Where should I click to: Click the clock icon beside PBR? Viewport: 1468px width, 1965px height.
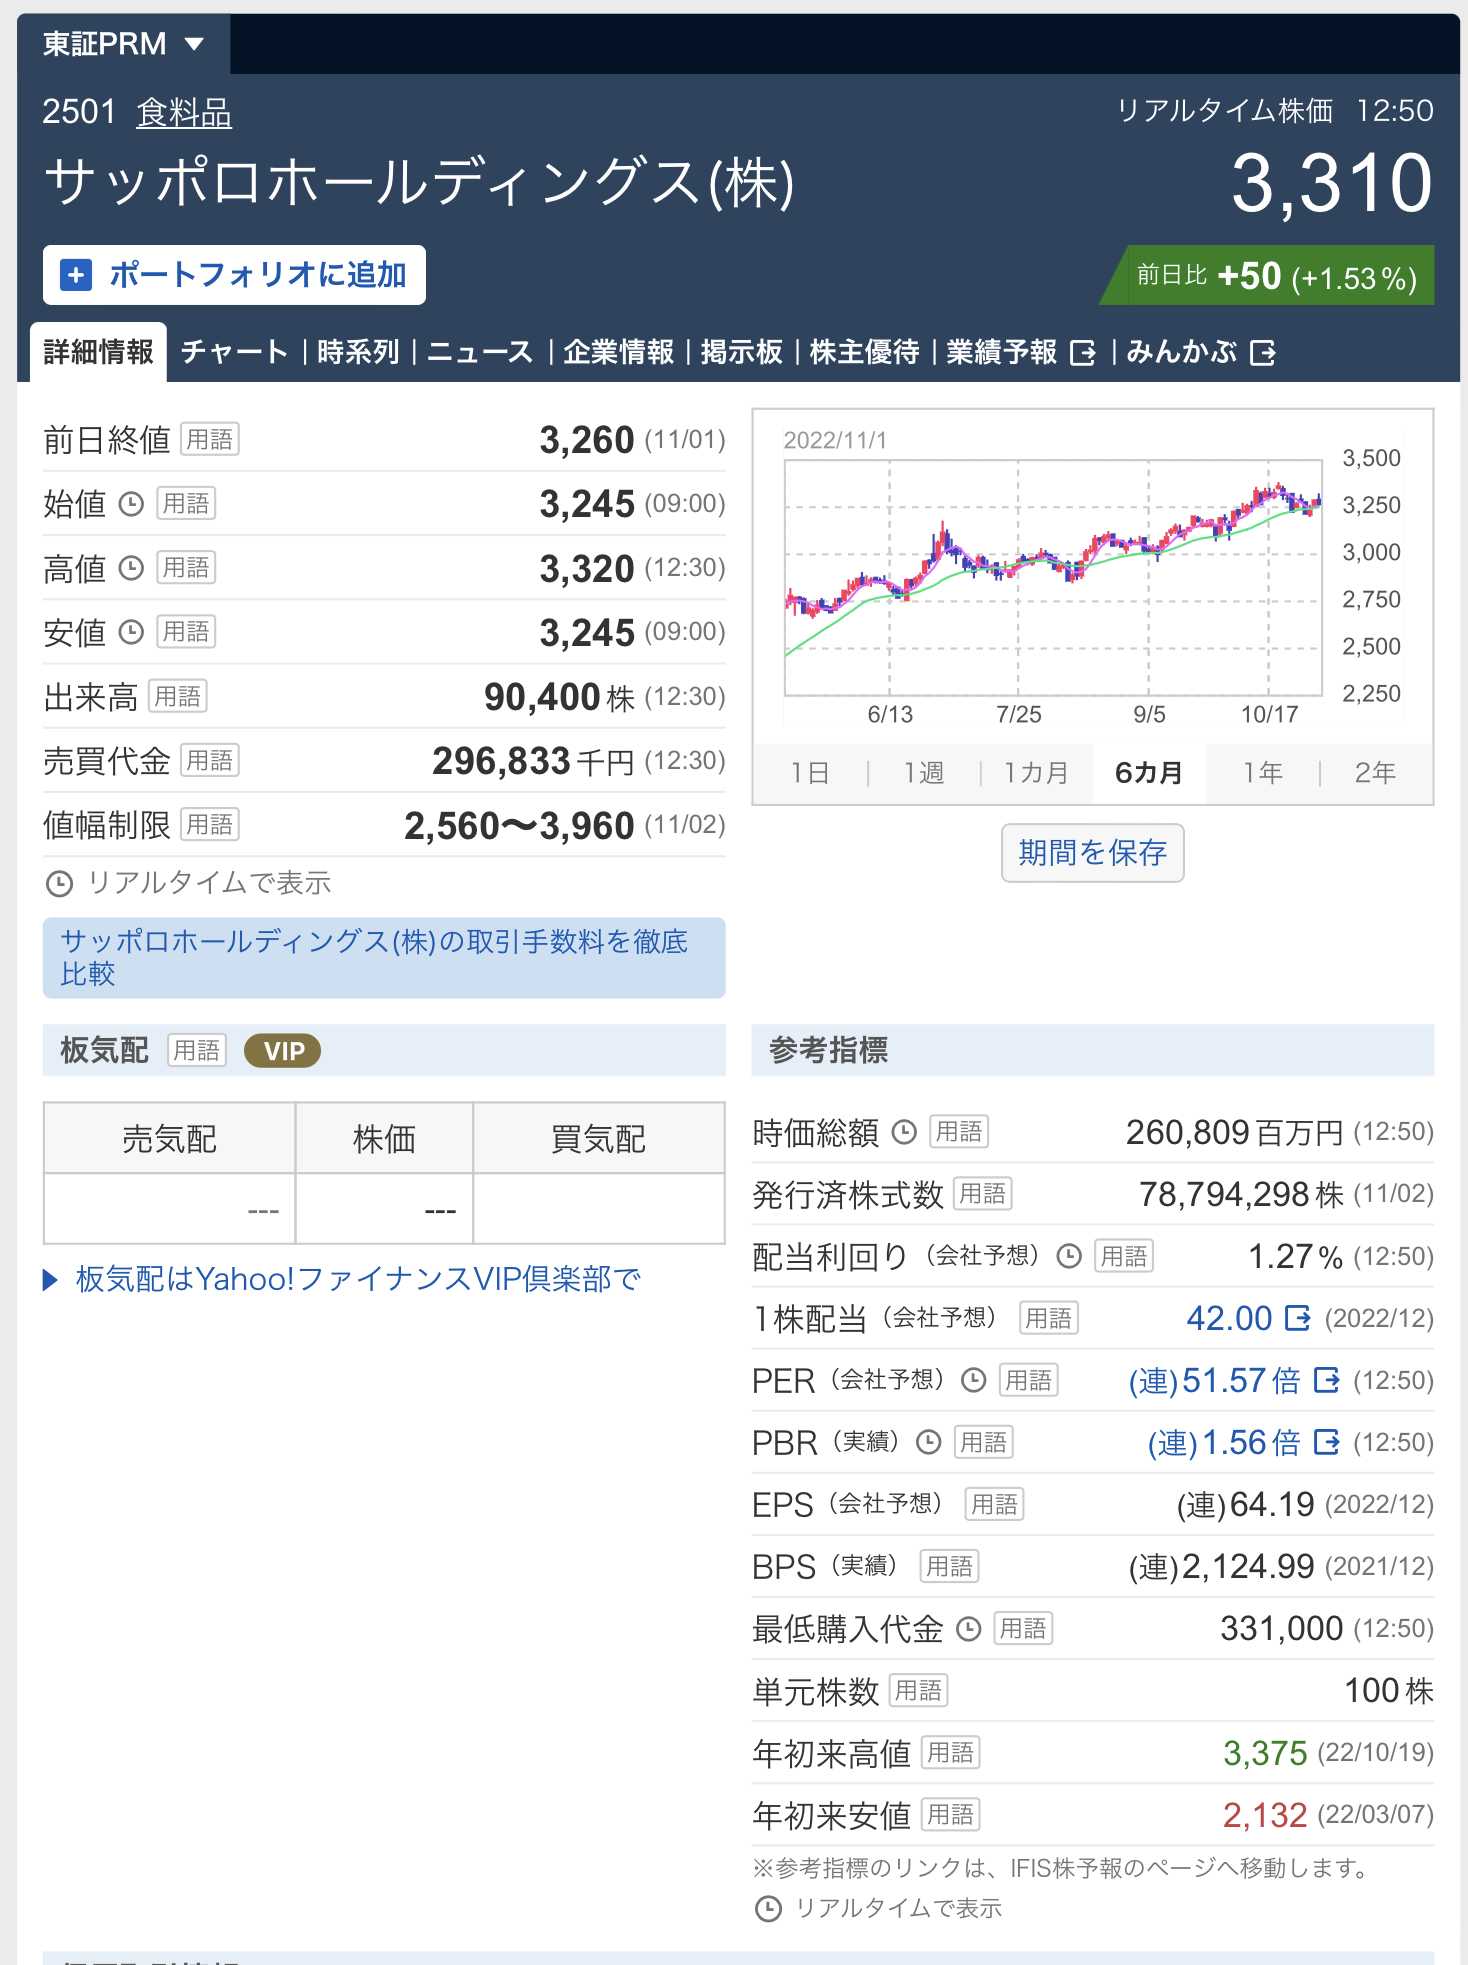[929, 1442]
